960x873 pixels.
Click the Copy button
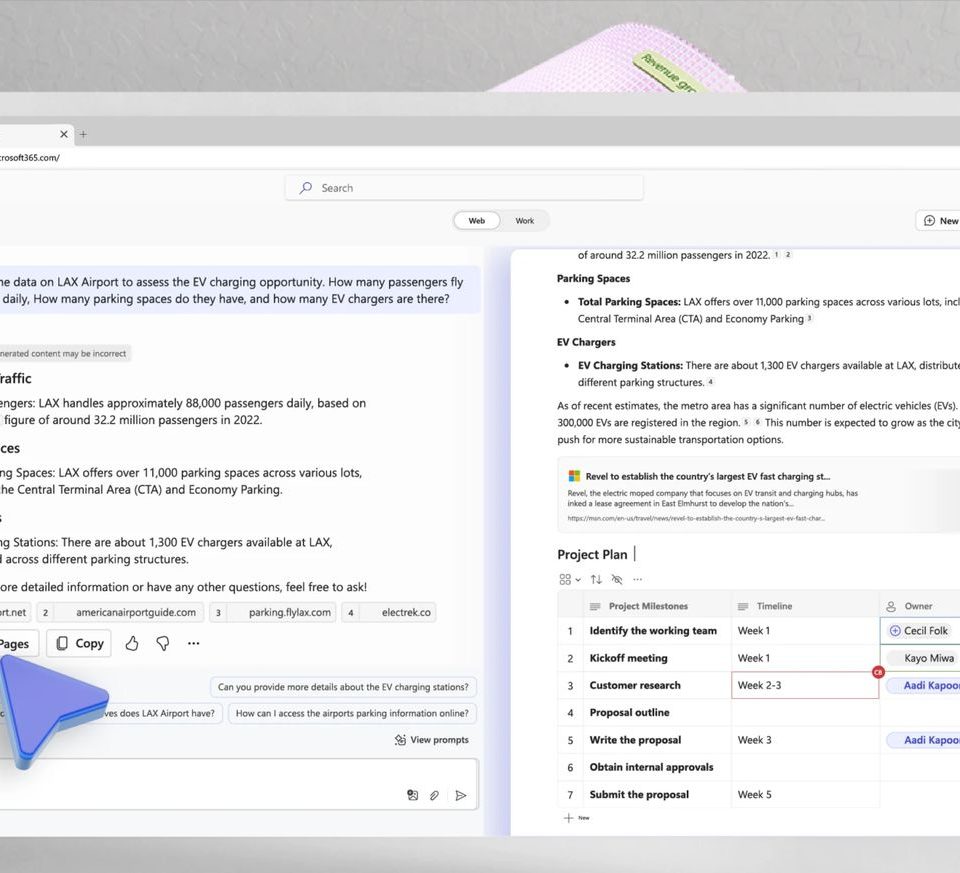[79, 644]
